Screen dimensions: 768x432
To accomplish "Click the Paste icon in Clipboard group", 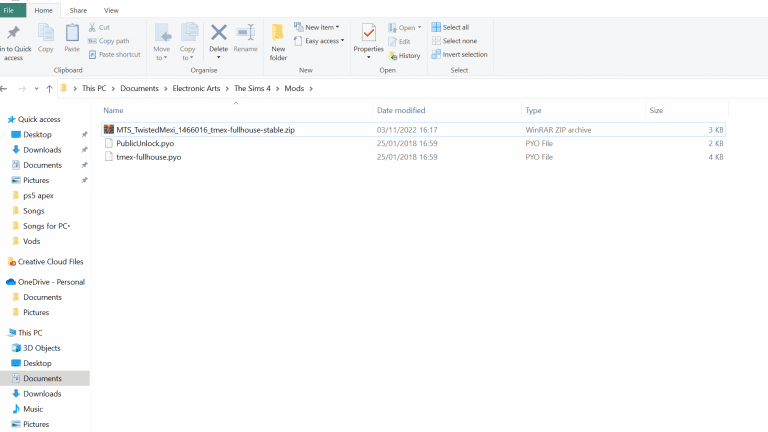I will pos(72,38).
